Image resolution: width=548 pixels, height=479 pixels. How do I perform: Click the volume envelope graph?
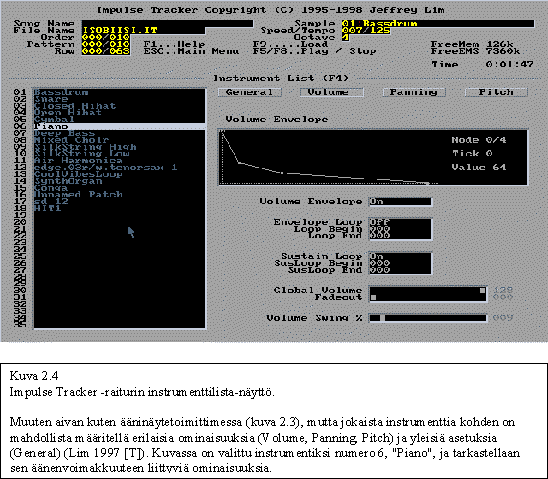tap(373, 157)
